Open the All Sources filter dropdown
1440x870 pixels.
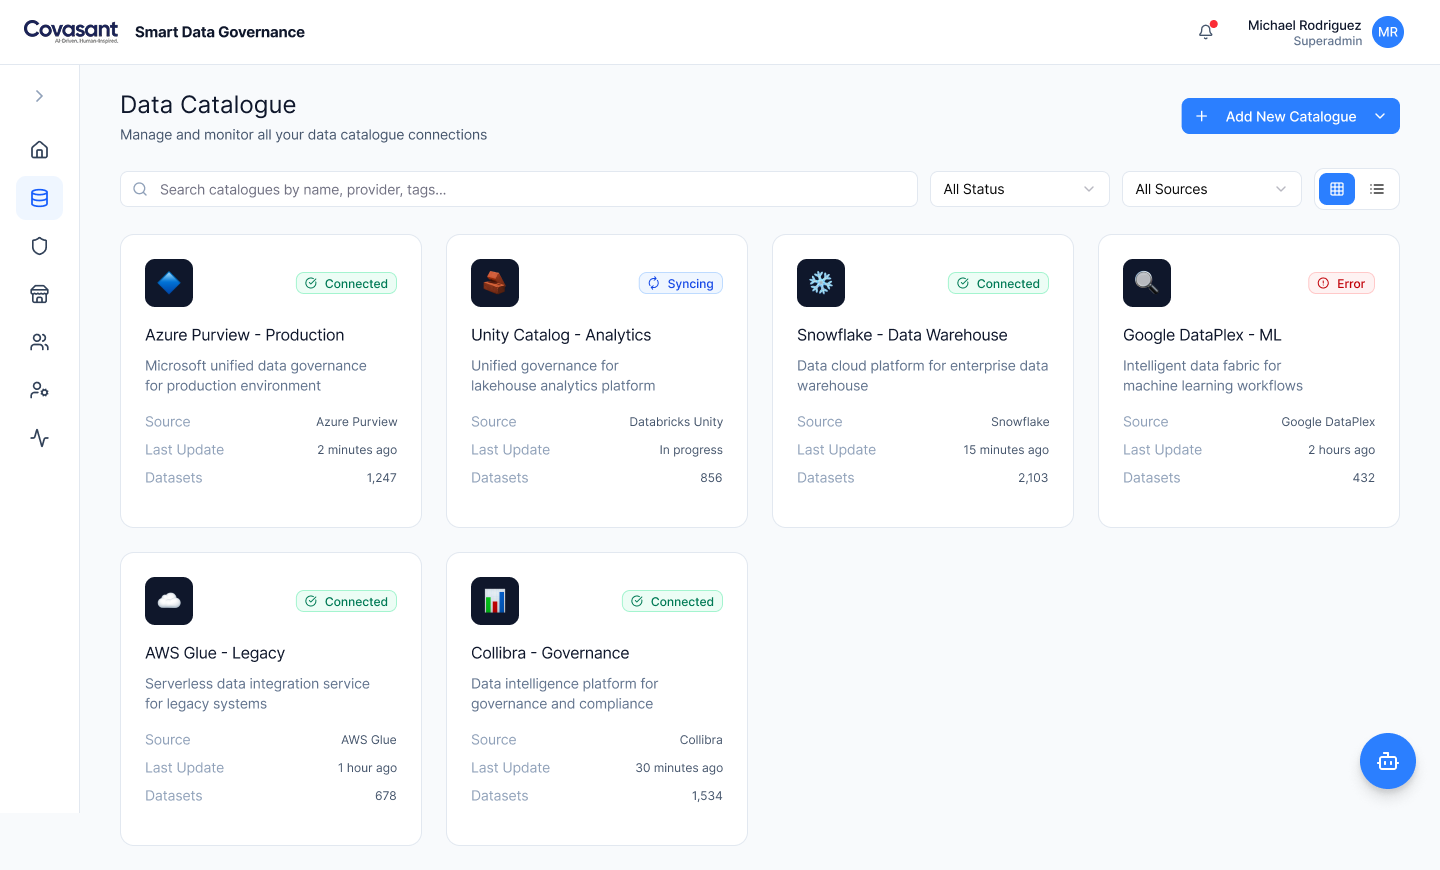tap(1211, 189)
